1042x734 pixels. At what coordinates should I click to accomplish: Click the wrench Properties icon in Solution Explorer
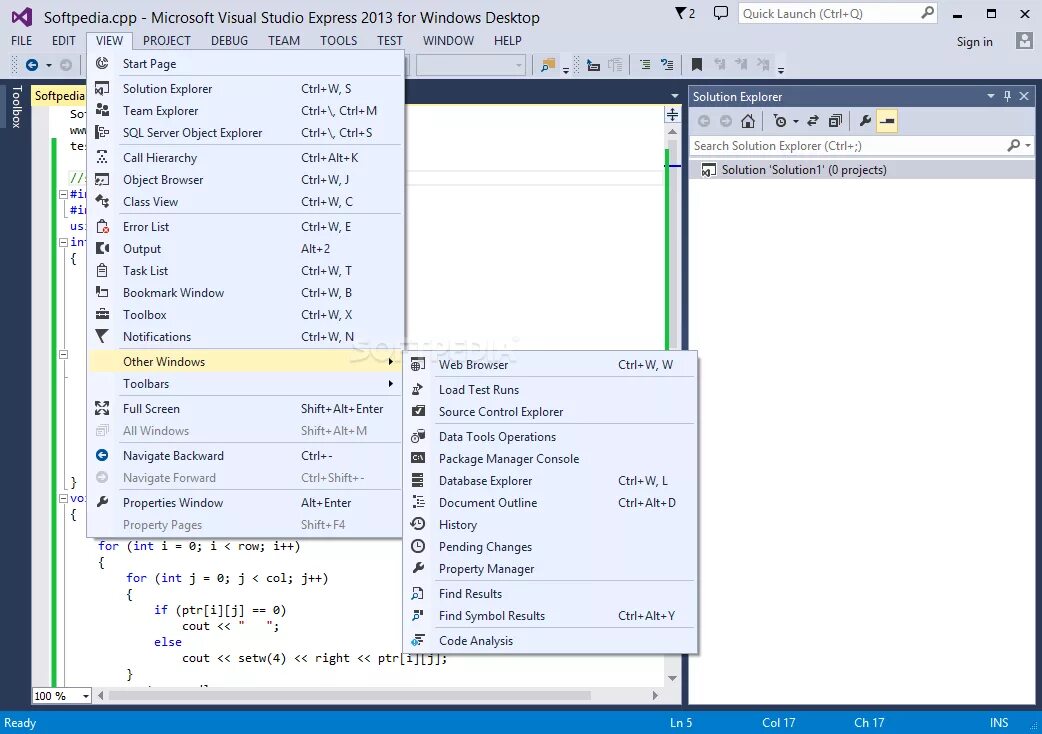click(865, 121)
